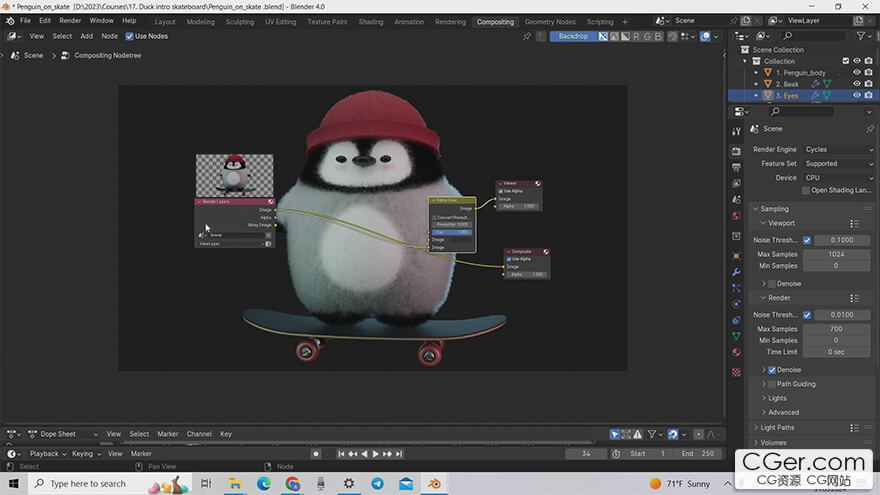Screen dimensions: 880x495
Task: Expand the Light Paths panel
Action: point(755,428)
